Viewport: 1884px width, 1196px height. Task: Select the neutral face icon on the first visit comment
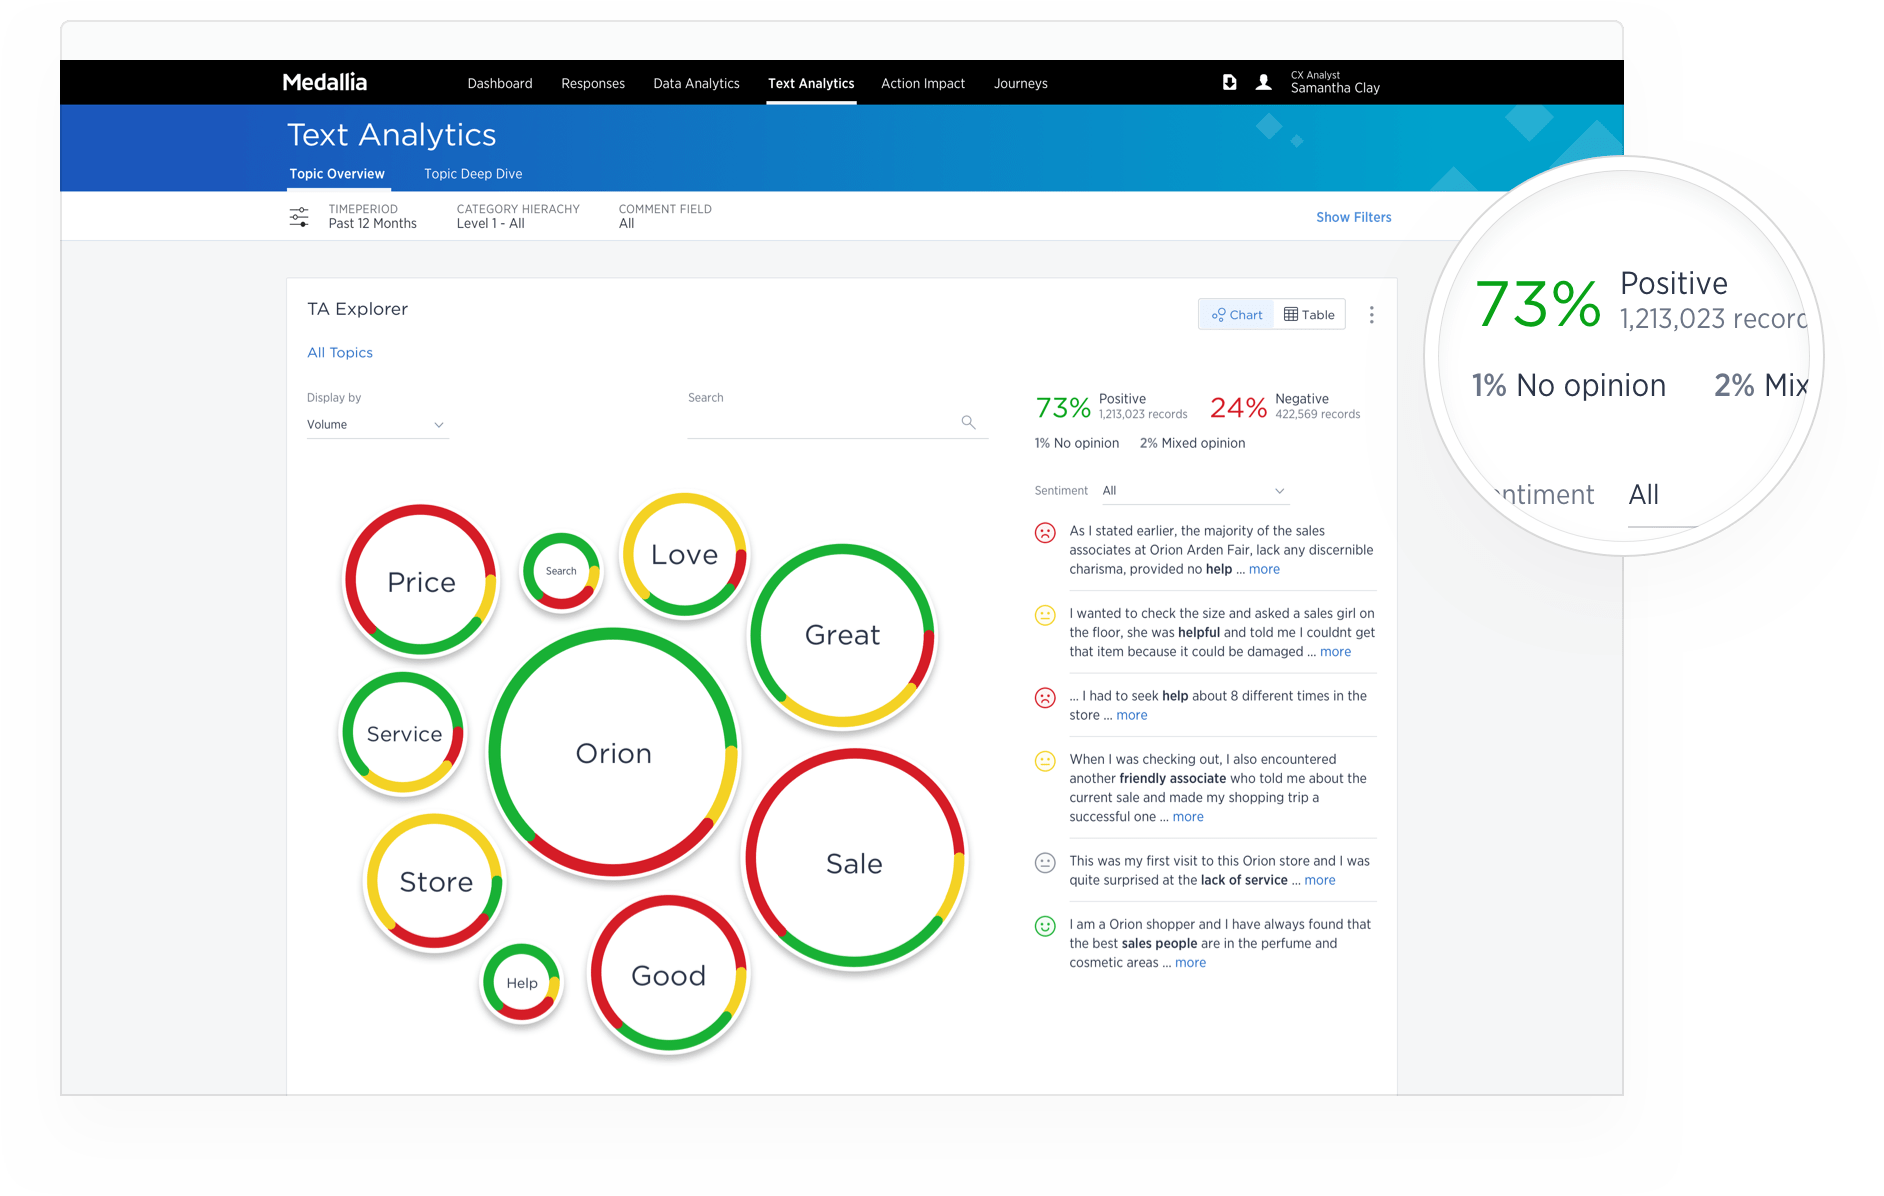(x=1044, y=862)
